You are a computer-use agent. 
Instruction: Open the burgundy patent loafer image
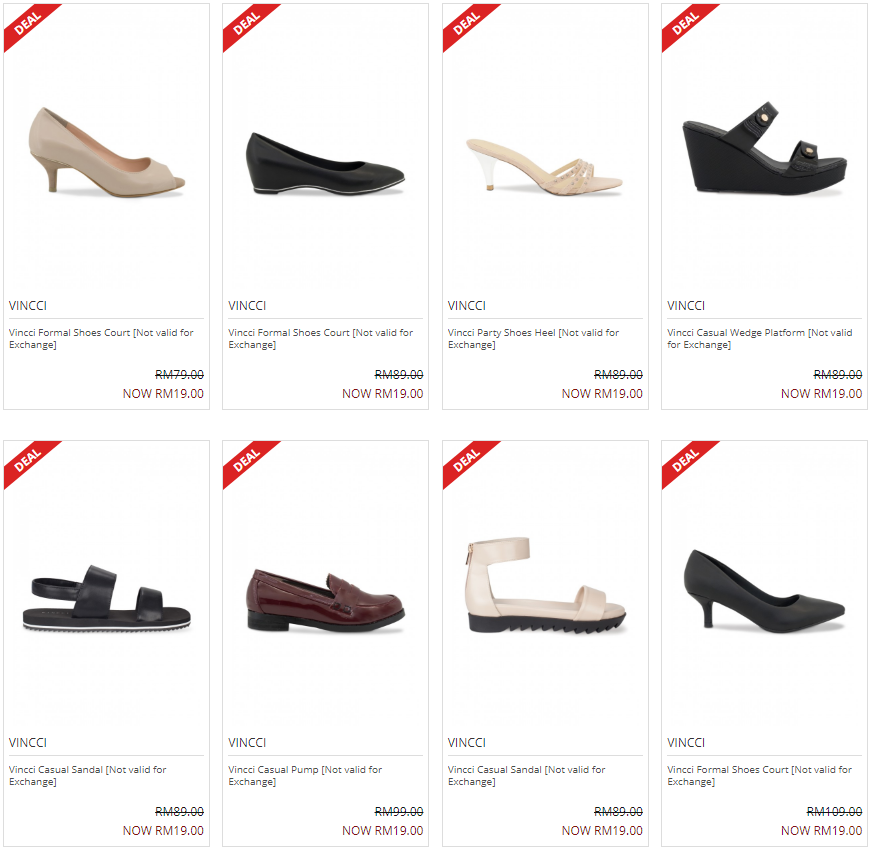tap(325, 601)
